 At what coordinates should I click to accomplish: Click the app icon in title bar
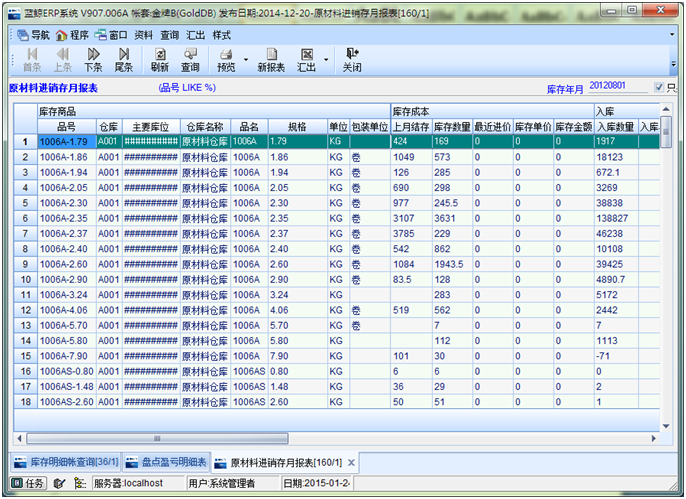(15, 13)
